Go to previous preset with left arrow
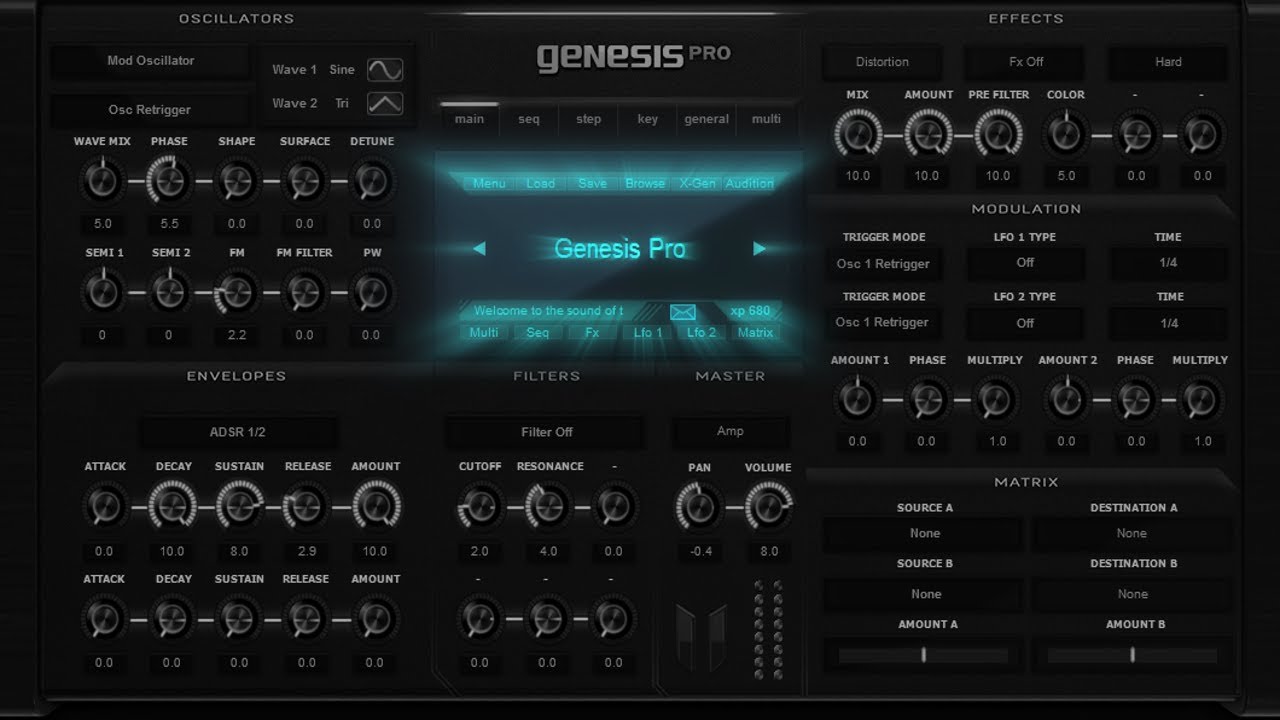 [x=479, y=248]
